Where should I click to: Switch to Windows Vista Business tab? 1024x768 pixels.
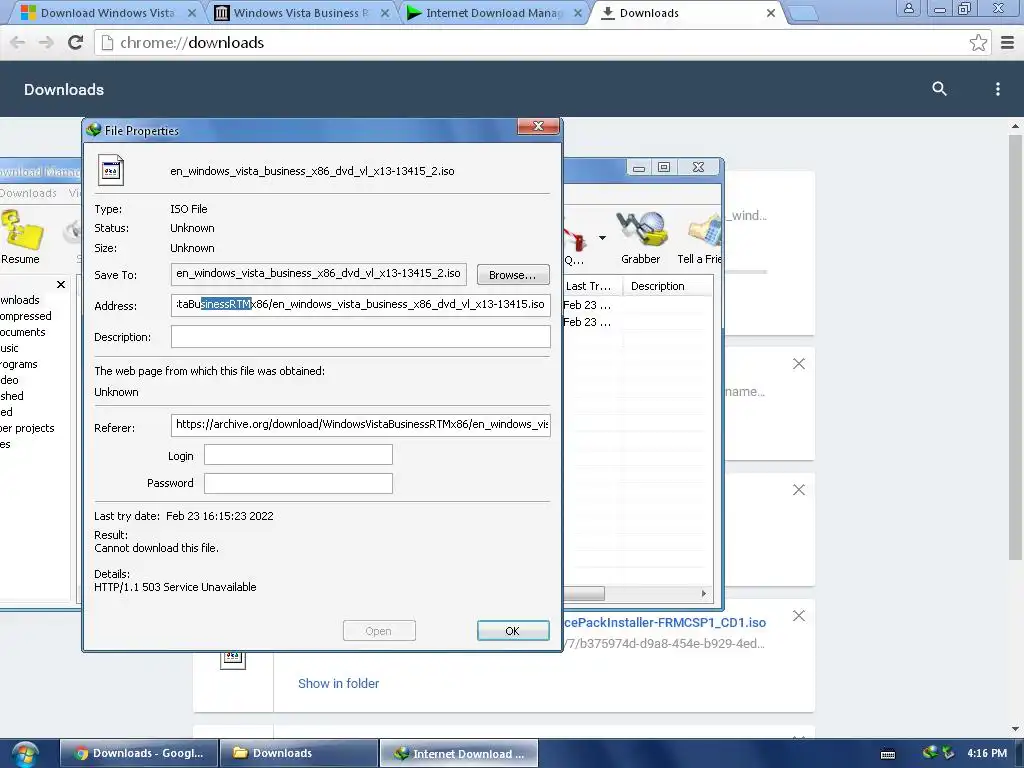[x=301, y=13]
